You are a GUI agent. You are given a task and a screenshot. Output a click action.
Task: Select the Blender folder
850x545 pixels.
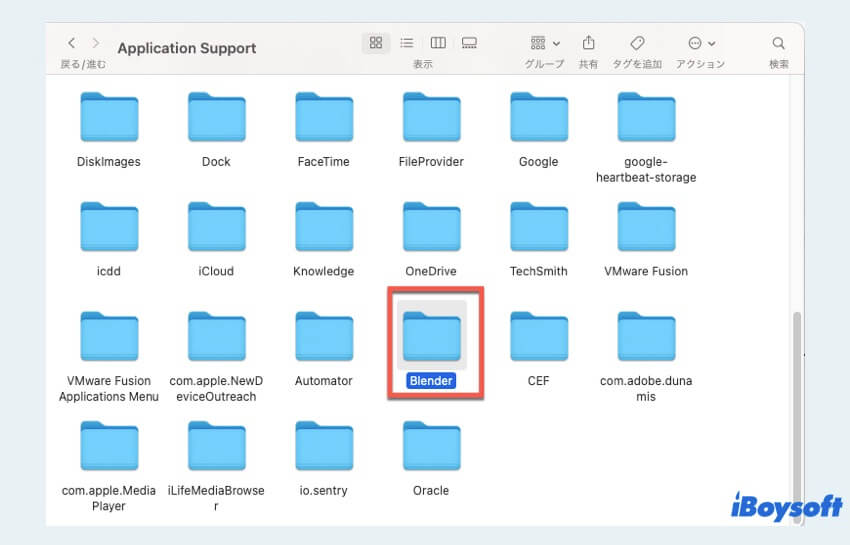click(431, 337)
